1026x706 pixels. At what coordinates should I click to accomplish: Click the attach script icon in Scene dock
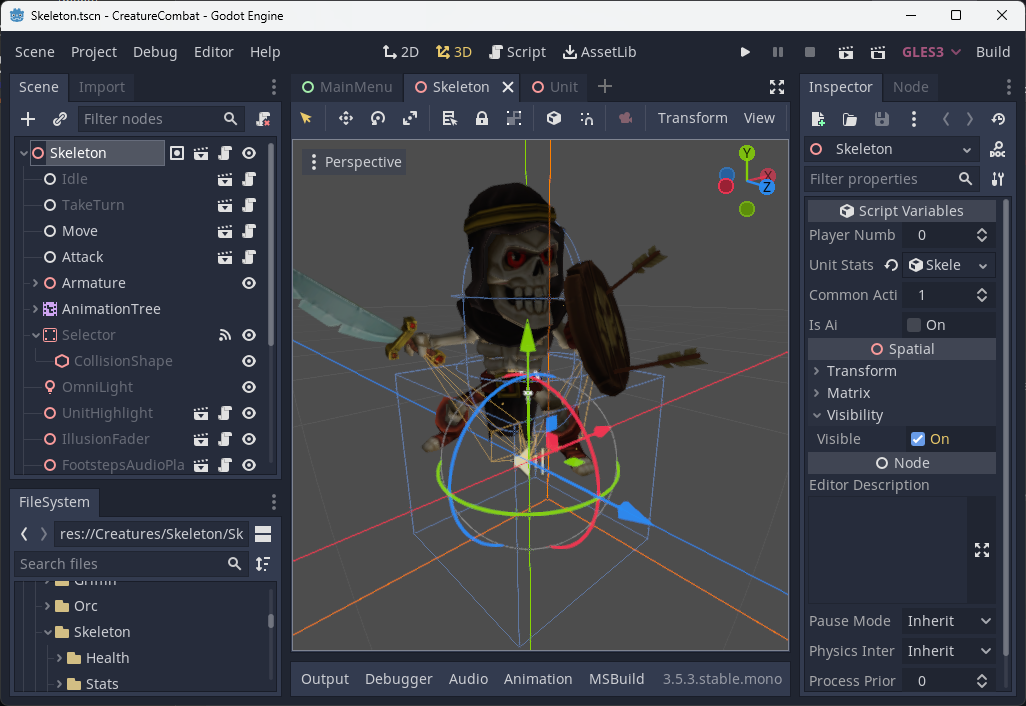[x=263, y=118]
